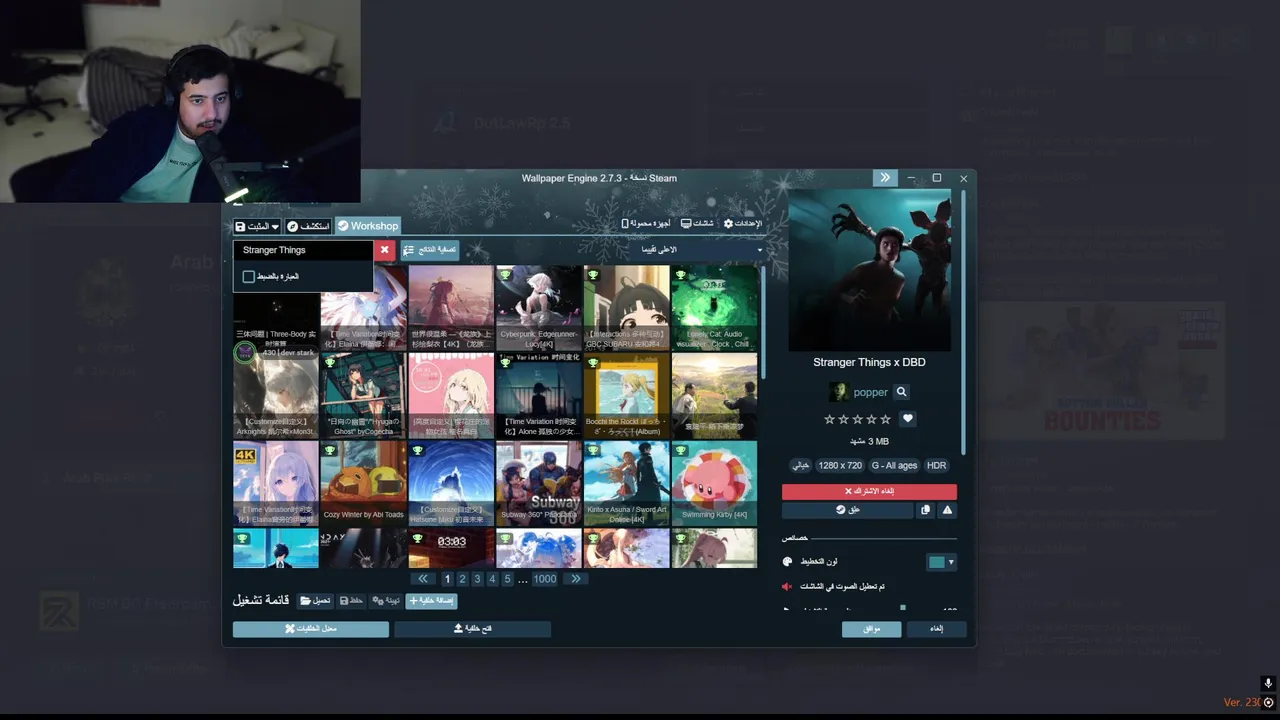Rate wallpaper with fifth star
1280x720 pixels.
(885, 419)
